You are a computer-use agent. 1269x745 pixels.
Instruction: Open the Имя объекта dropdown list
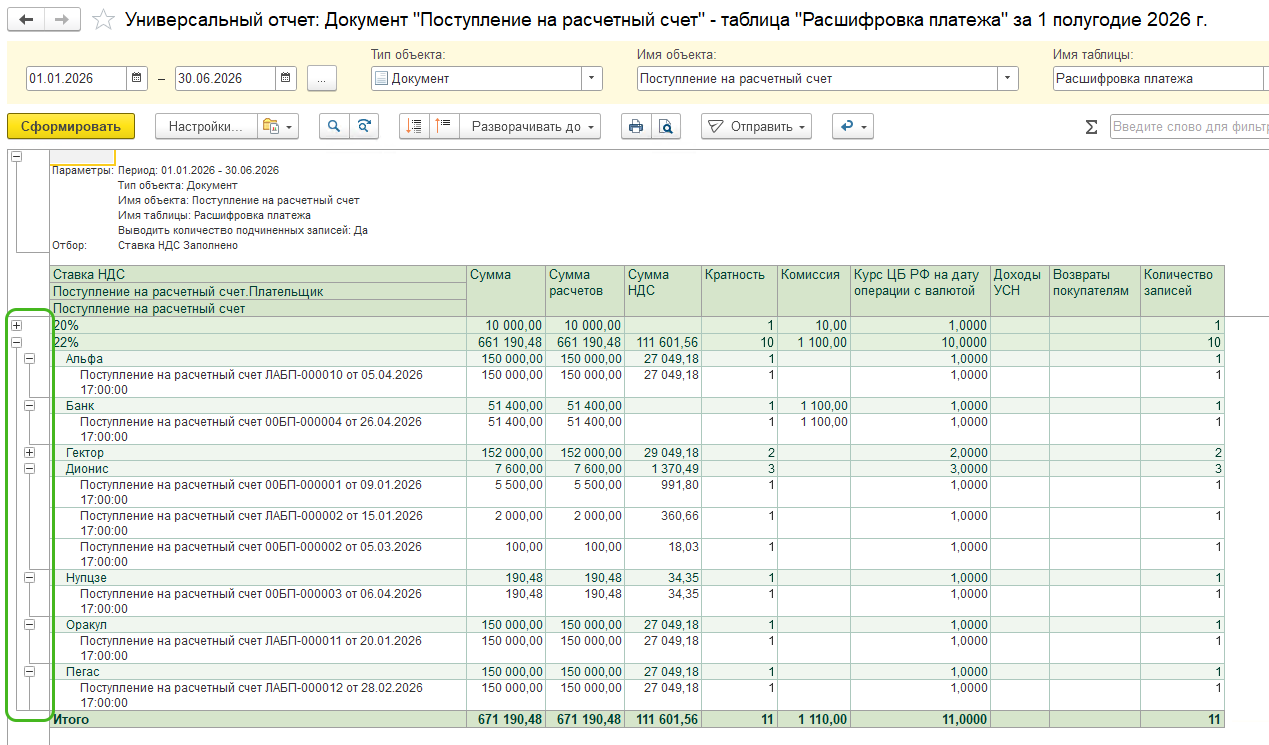(1007, 78)
